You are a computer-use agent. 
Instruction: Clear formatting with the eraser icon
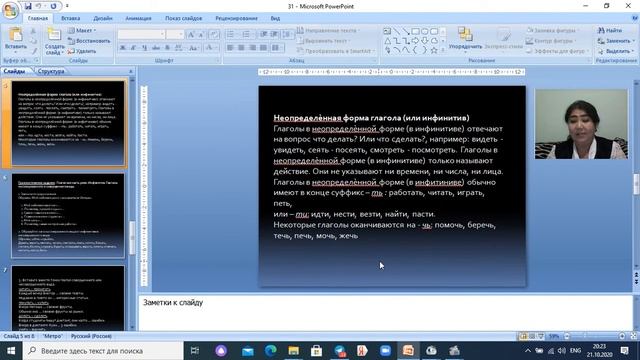(x=213, y=35)
